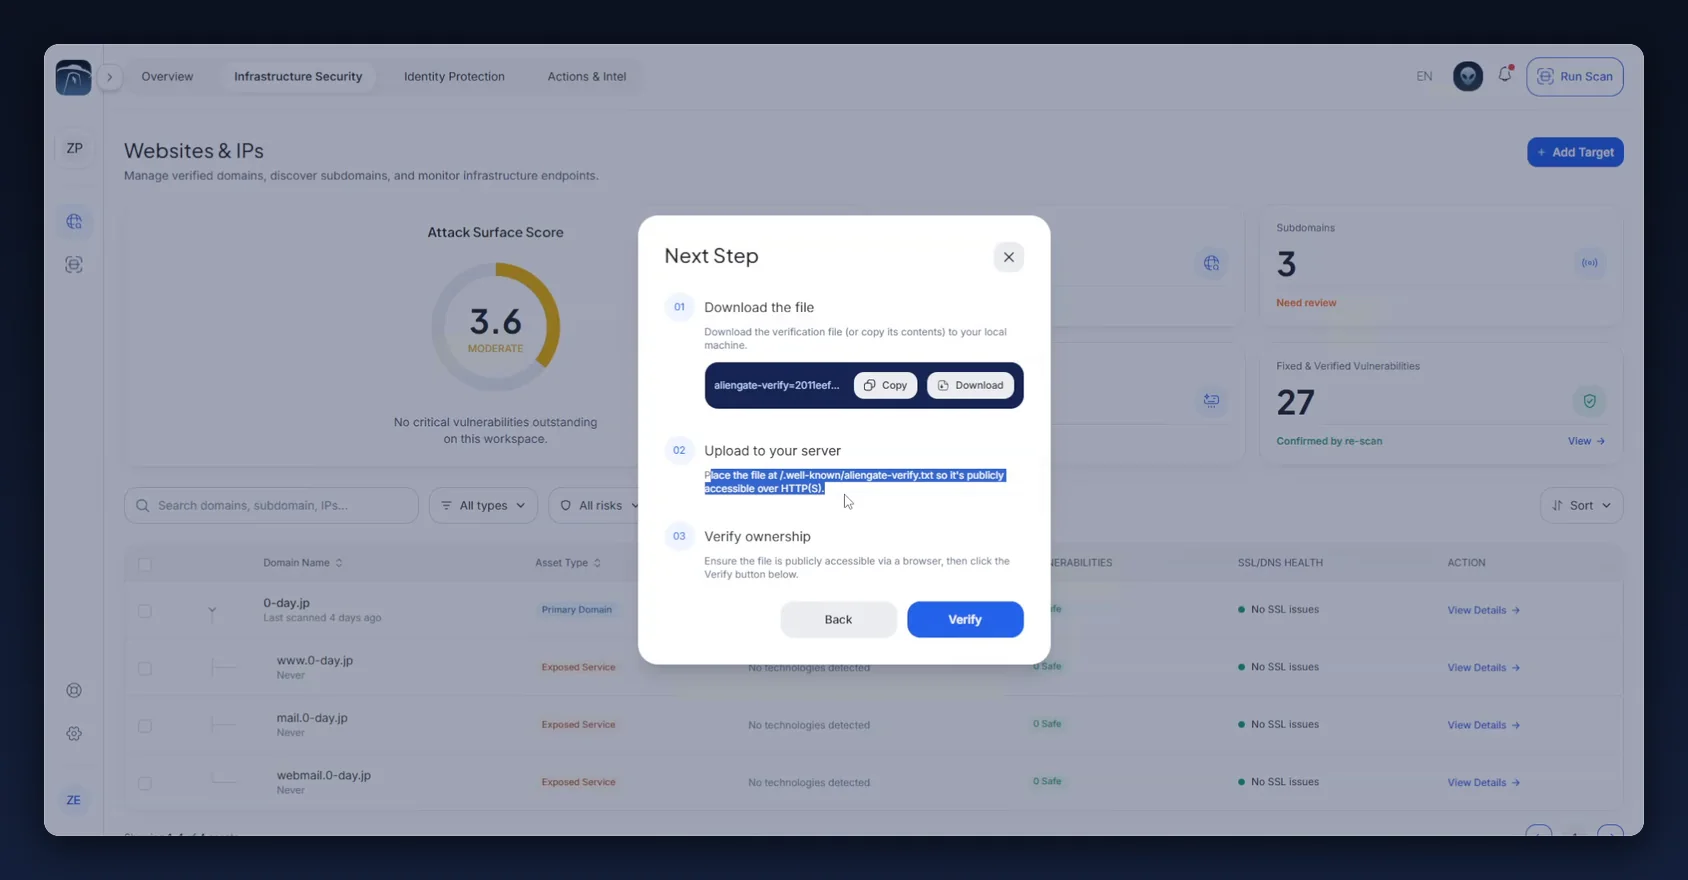Click globe icon on card behind dialog
The image size is (1688, 880).
[1211, 263]
